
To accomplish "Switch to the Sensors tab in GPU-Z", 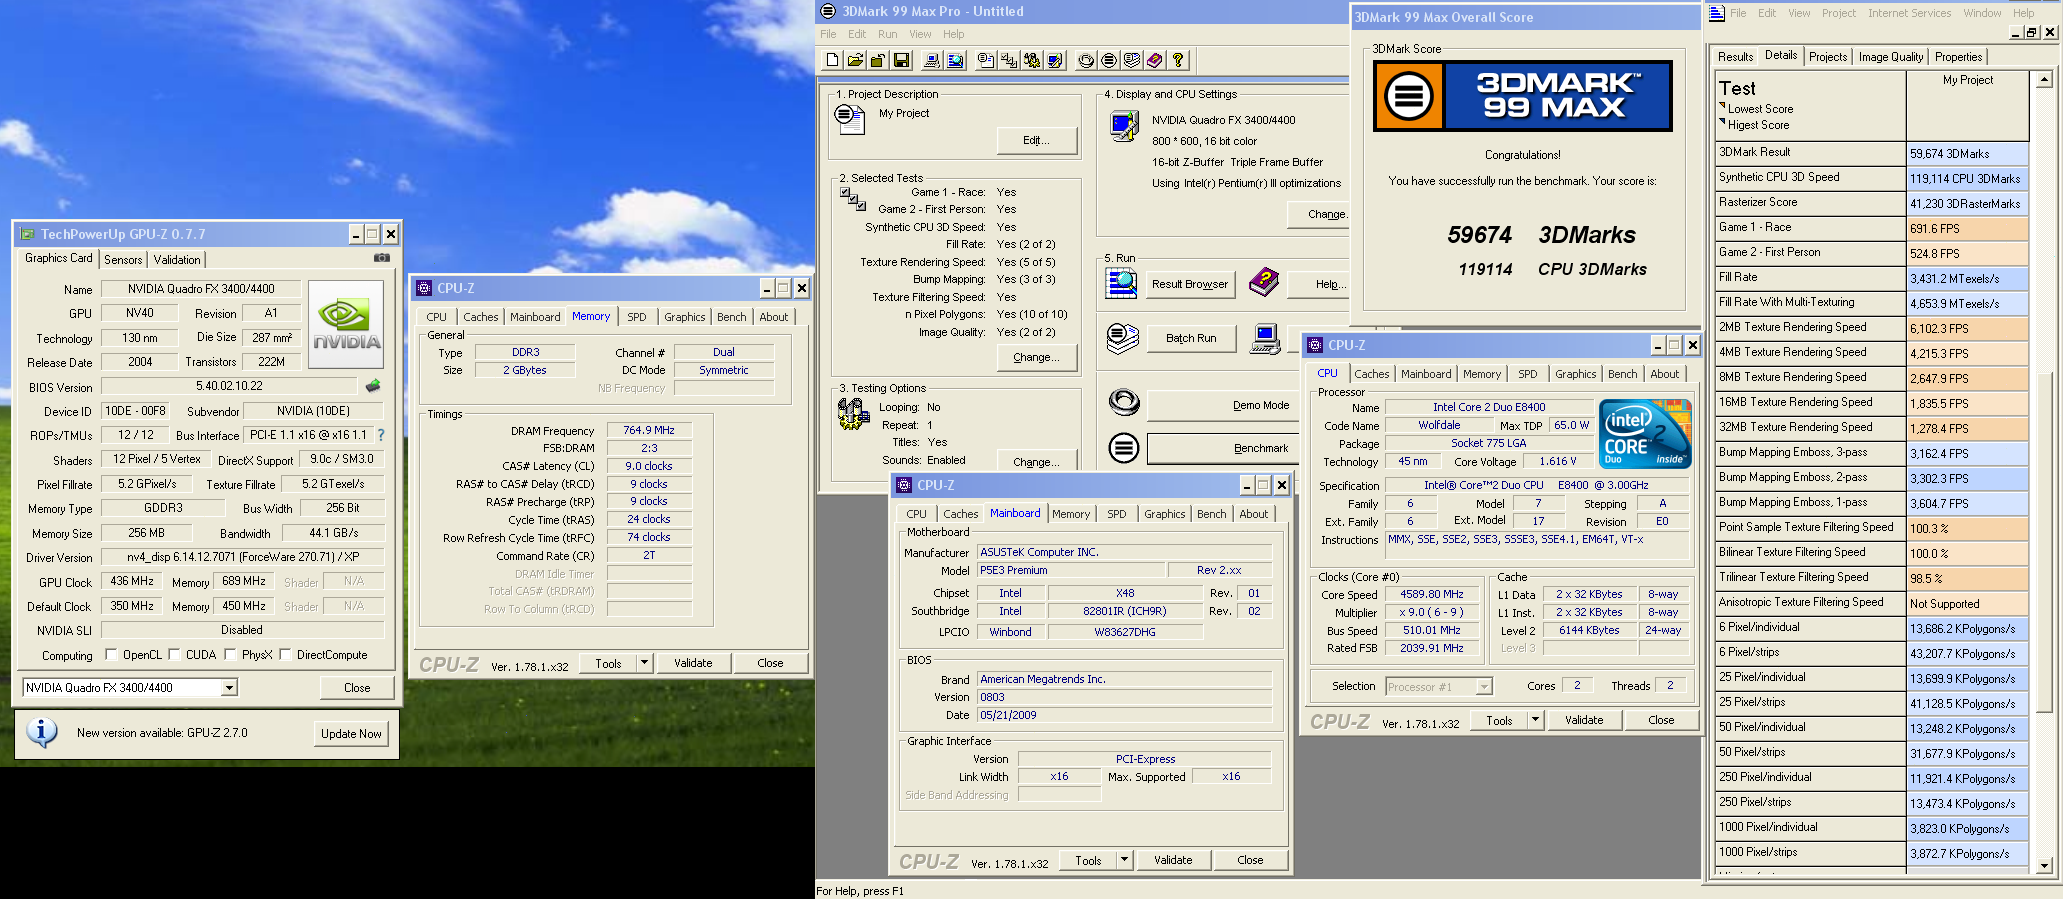I will 123,259.
